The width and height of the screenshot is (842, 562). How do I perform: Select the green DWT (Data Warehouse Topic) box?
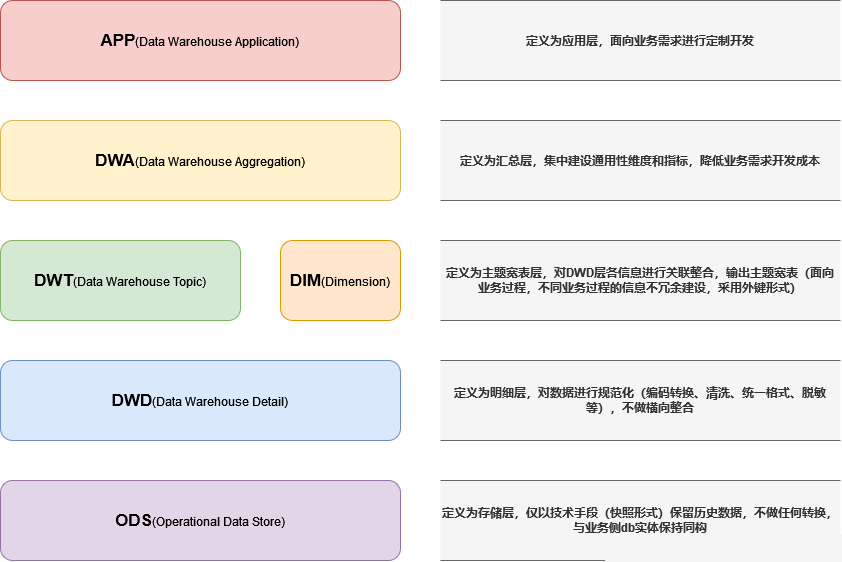(x=120, y=281)
